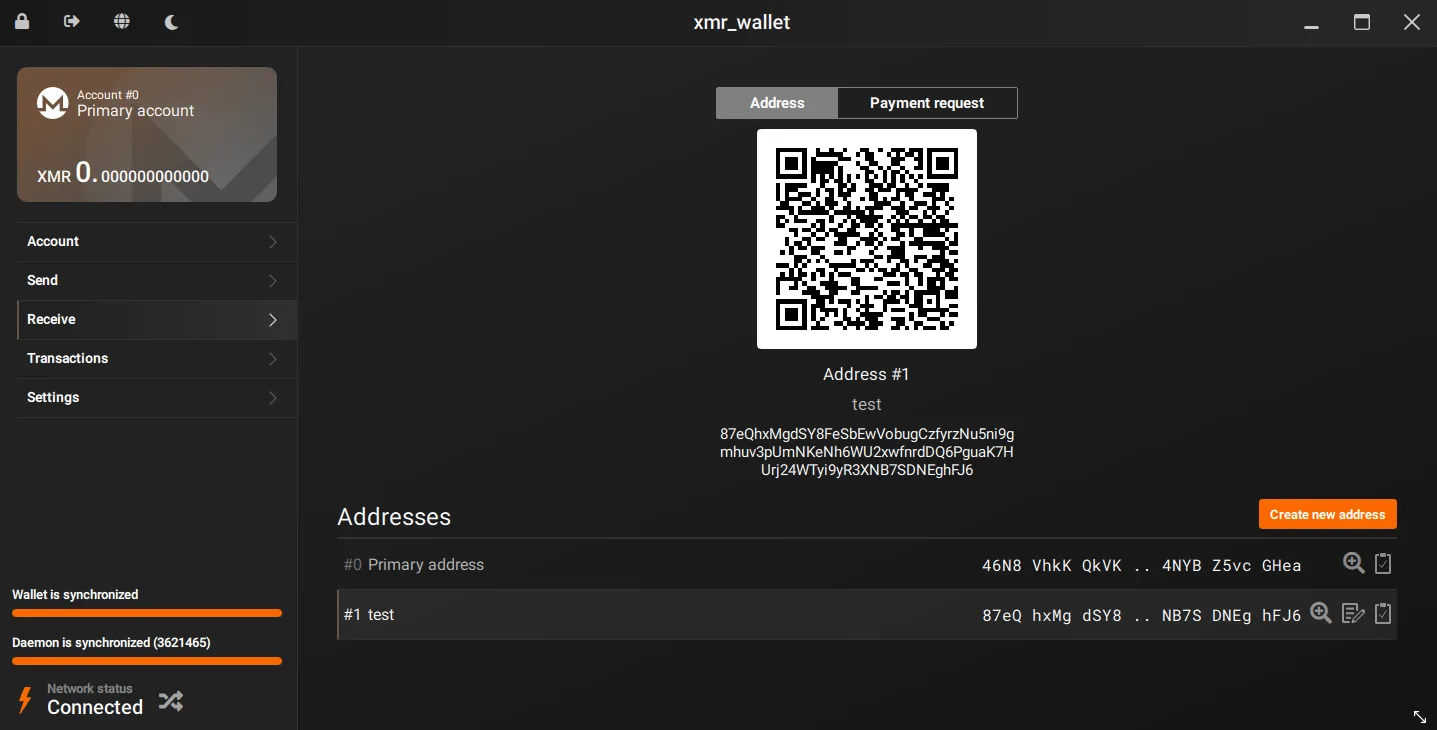Click the full address text starting with 87eQhx
Viewport: 1437px width, 730px height.
(x=867, y=452)
